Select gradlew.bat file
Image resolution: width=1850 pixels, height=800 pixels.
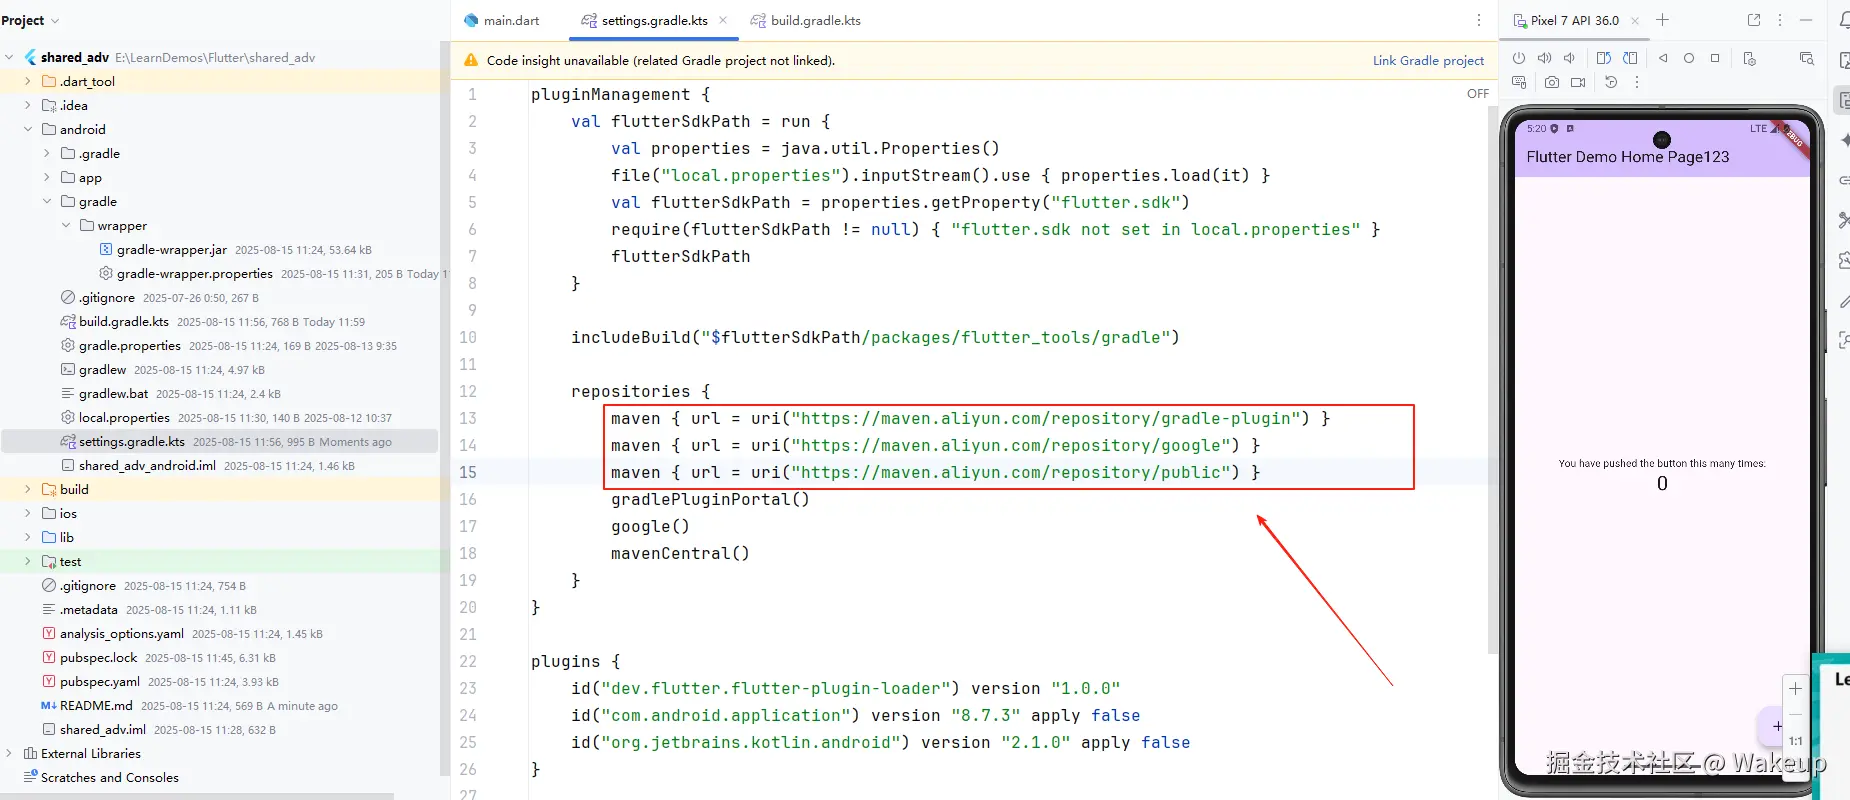(114, 393)
